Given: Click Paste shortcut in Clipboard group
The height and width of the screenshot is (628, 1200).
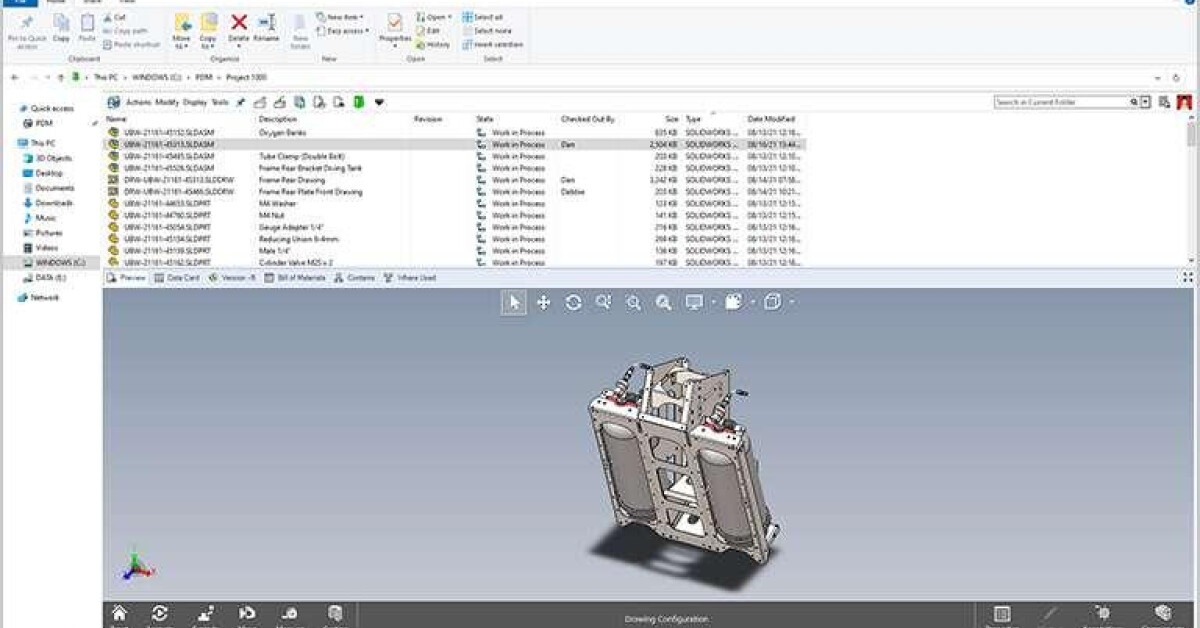Looking at the screenshot, I should click(x=130, y=44).
